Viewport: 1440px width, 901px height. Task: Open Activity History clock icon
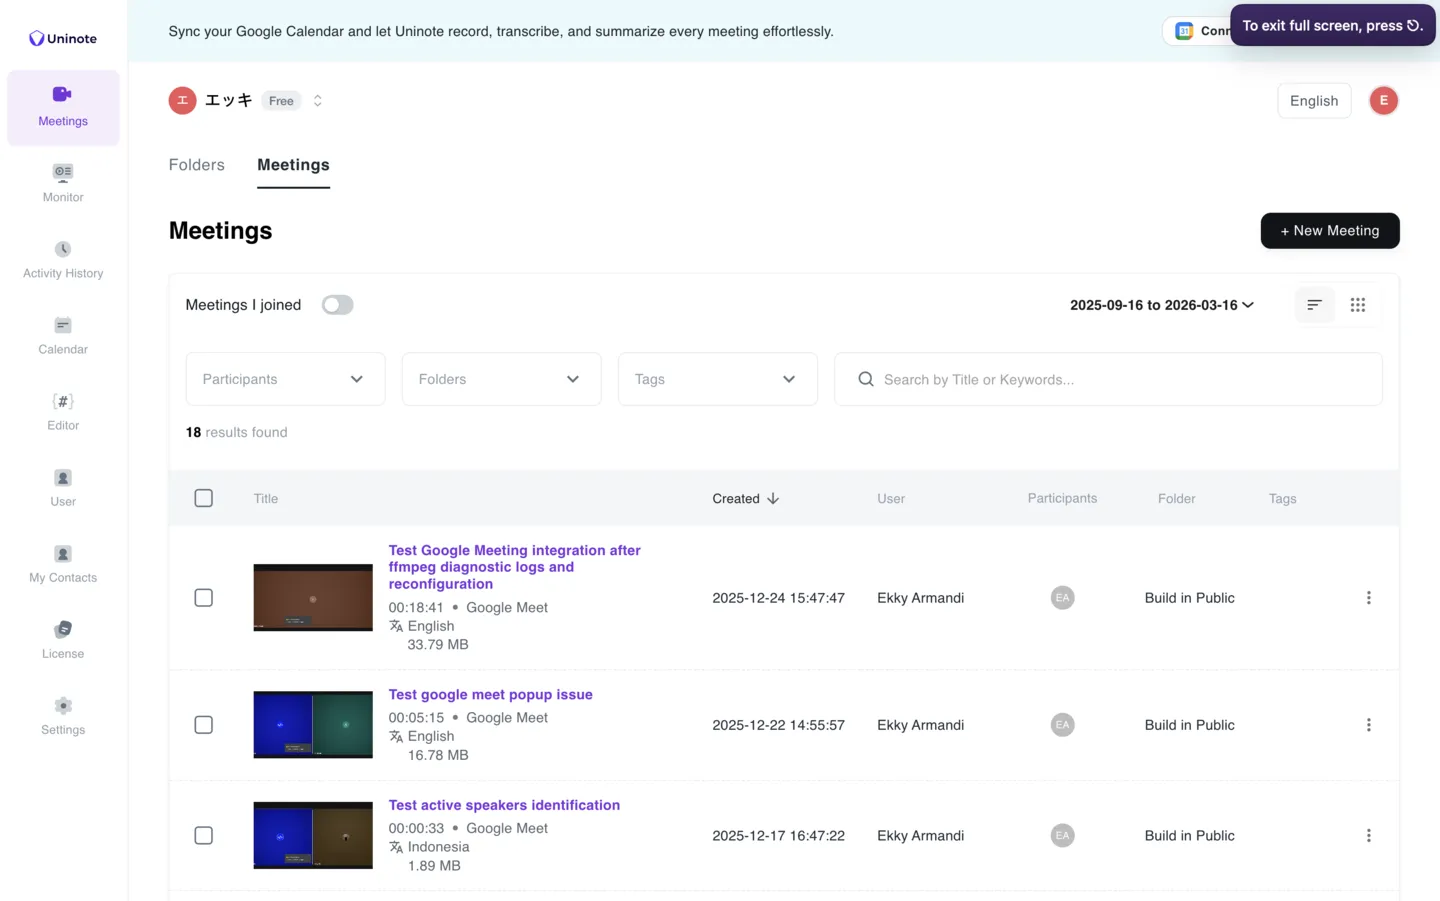click(x=63, y=249)
